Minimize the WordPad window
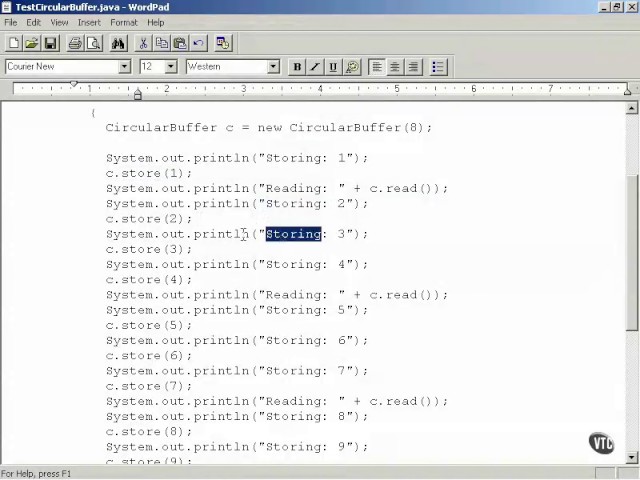 604,7
